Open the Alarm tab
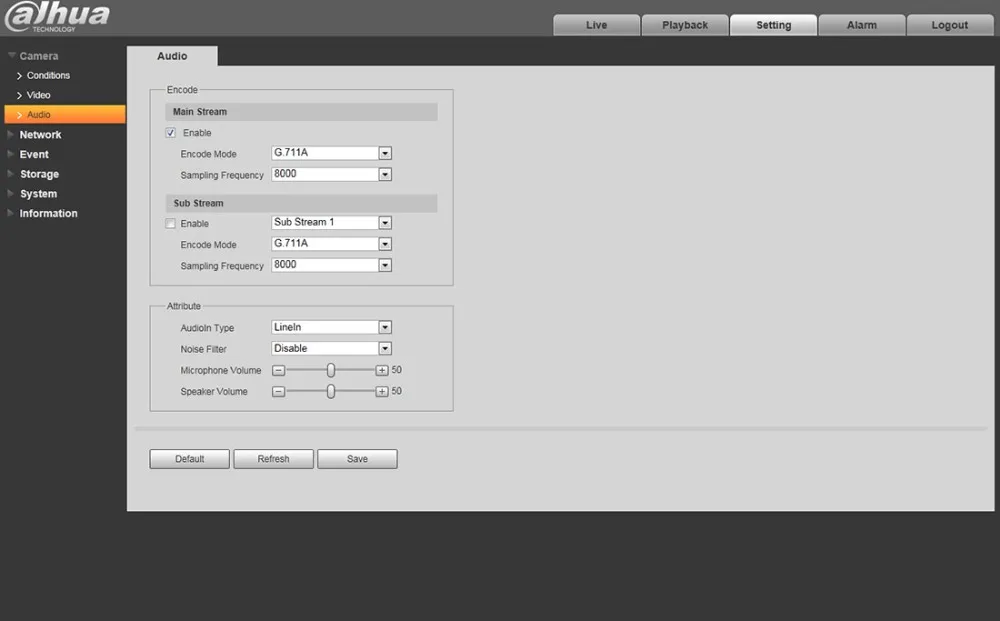Viewport: 1000px width, 621px height. coord(862,25)
